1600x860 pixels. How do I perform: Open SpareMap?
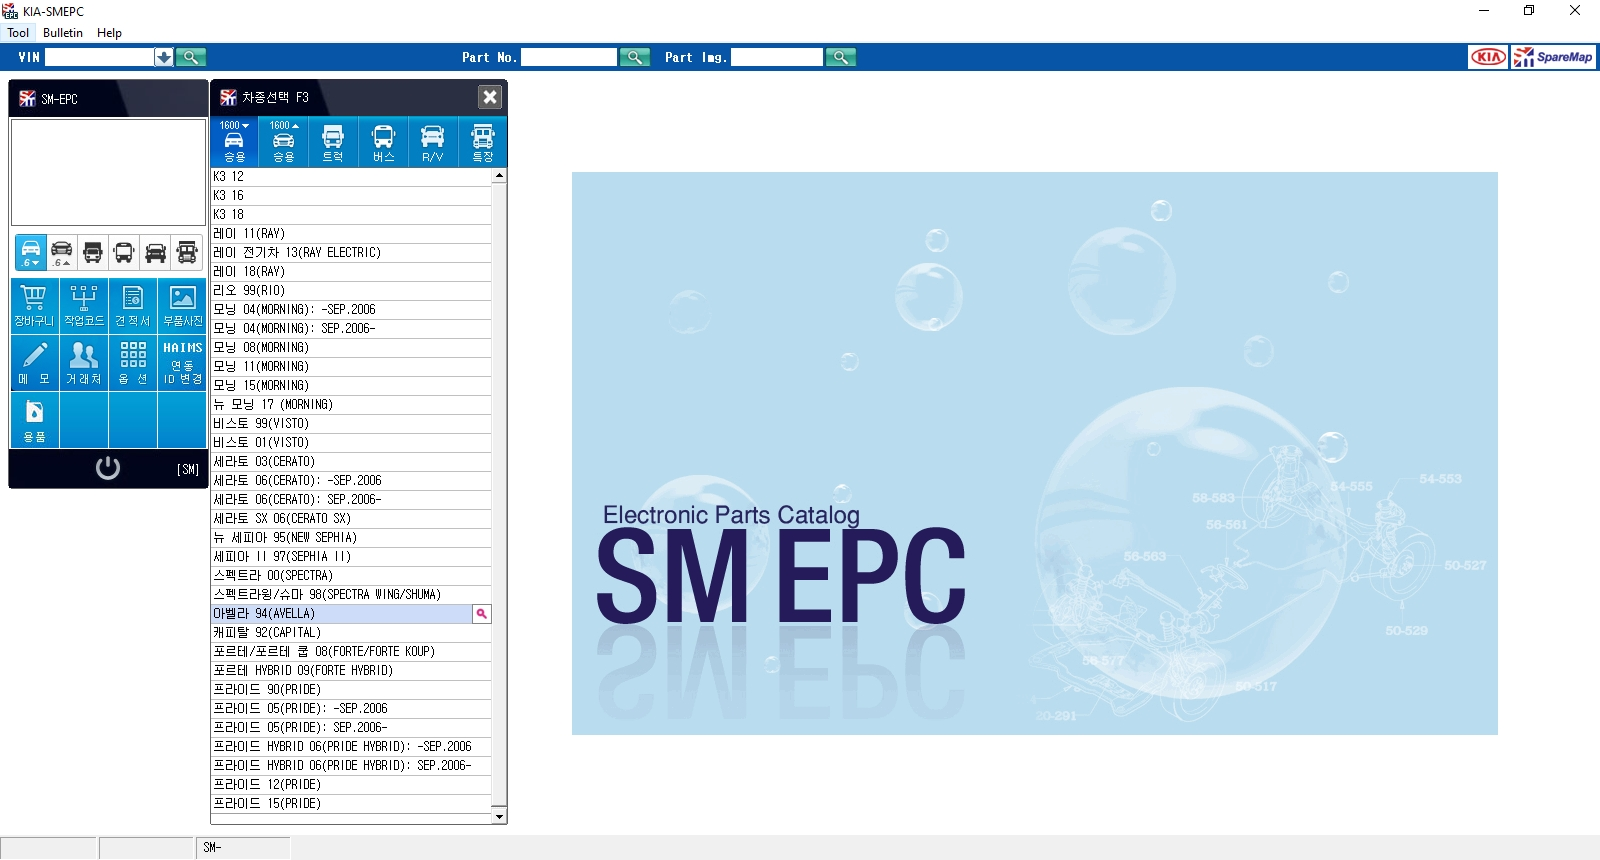click(x=1554, y=57)
